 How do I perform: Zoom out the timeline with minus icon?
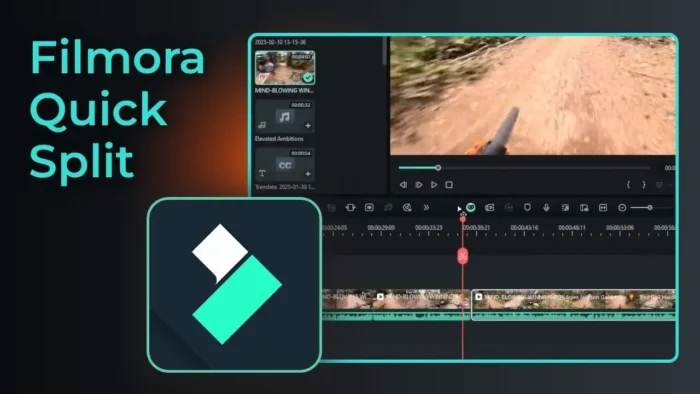[622, 207]
